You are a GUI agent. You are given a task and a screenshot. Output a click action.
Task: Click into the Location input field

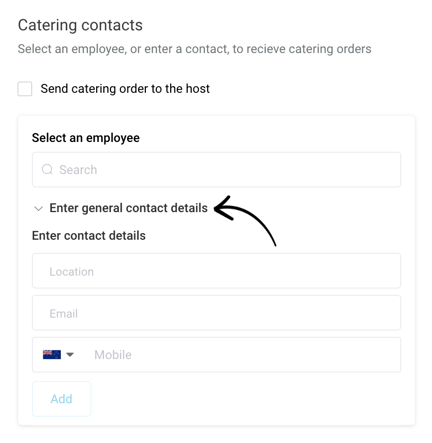pos(216,271)
